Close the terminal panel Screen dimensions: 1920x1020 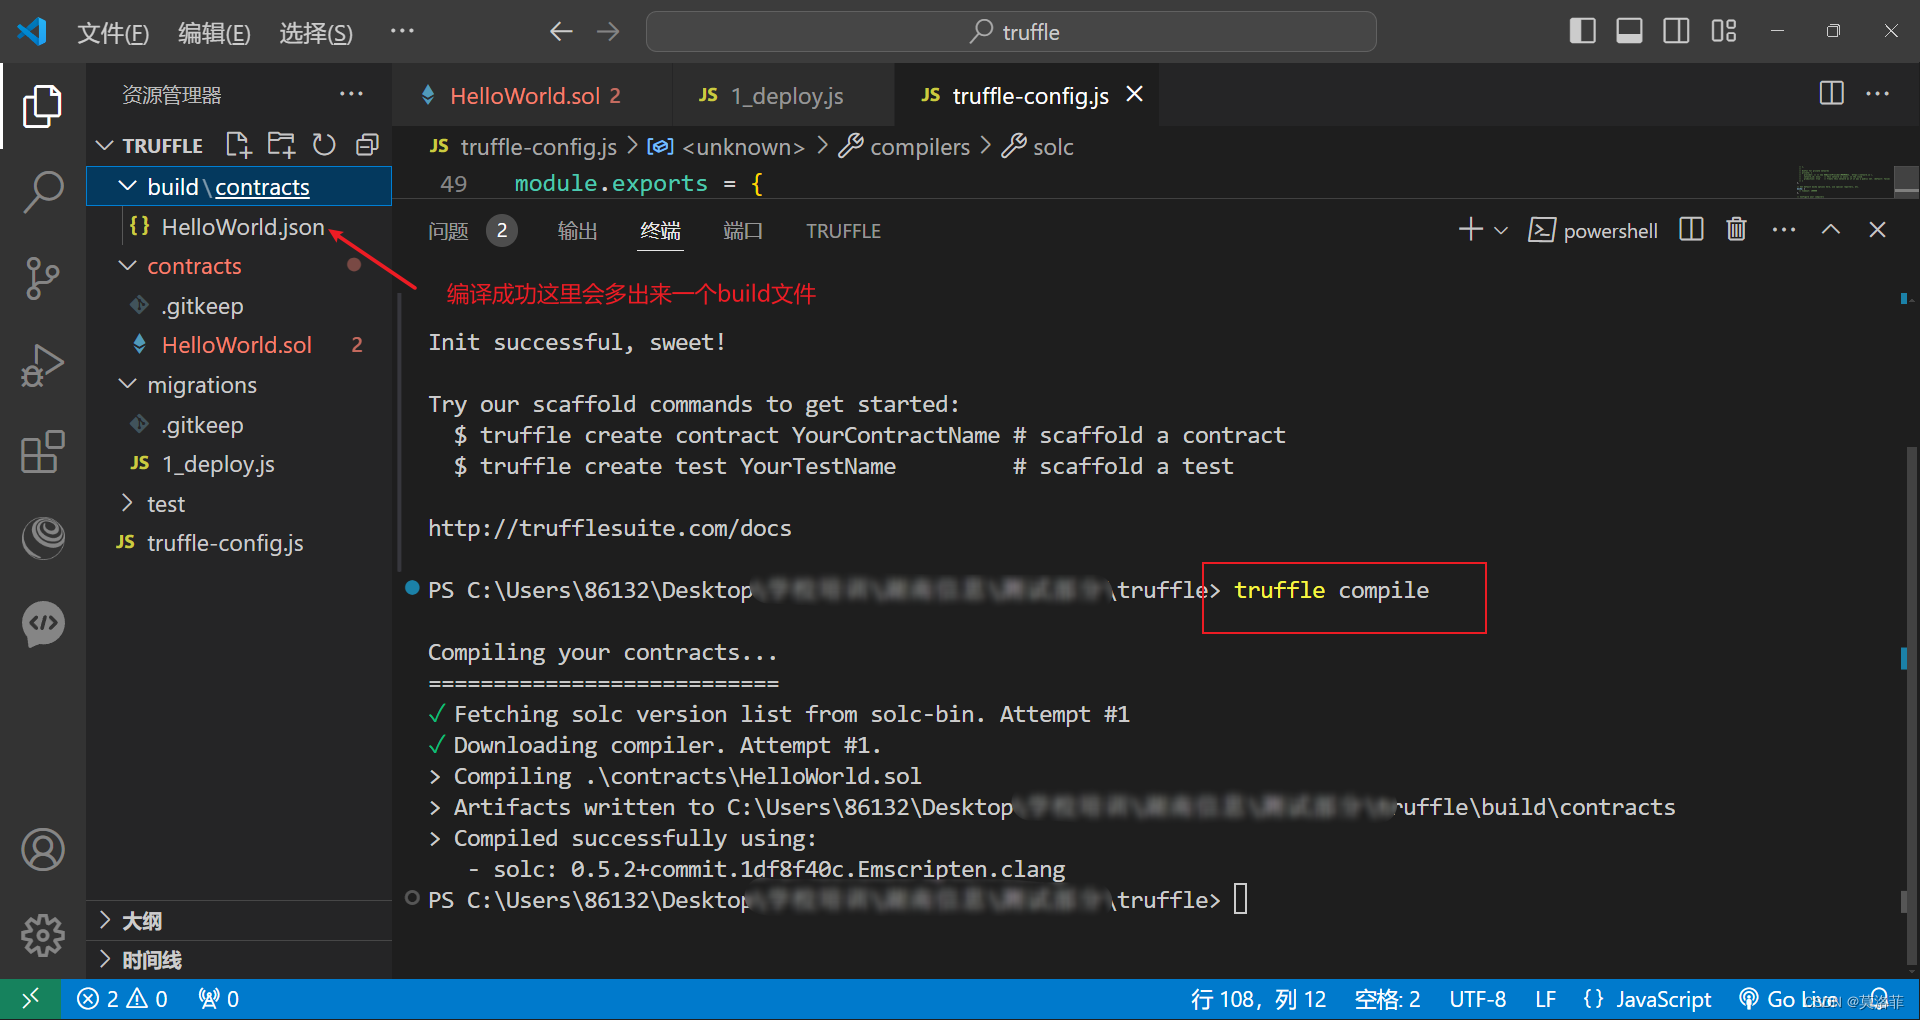click(x=1877, y=230)
